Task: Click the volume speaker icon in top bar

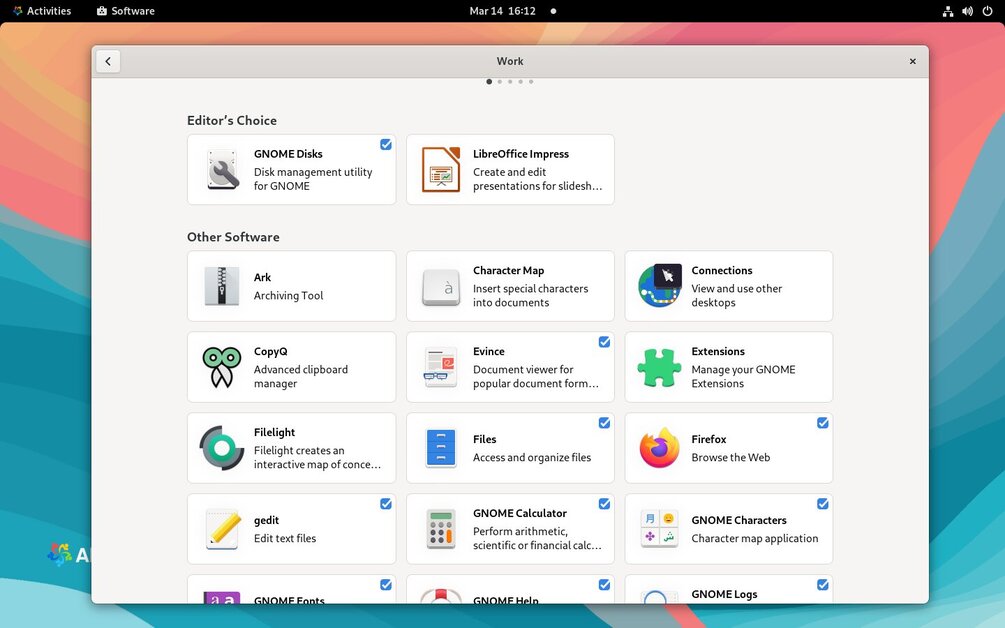Action: point(967,11)
